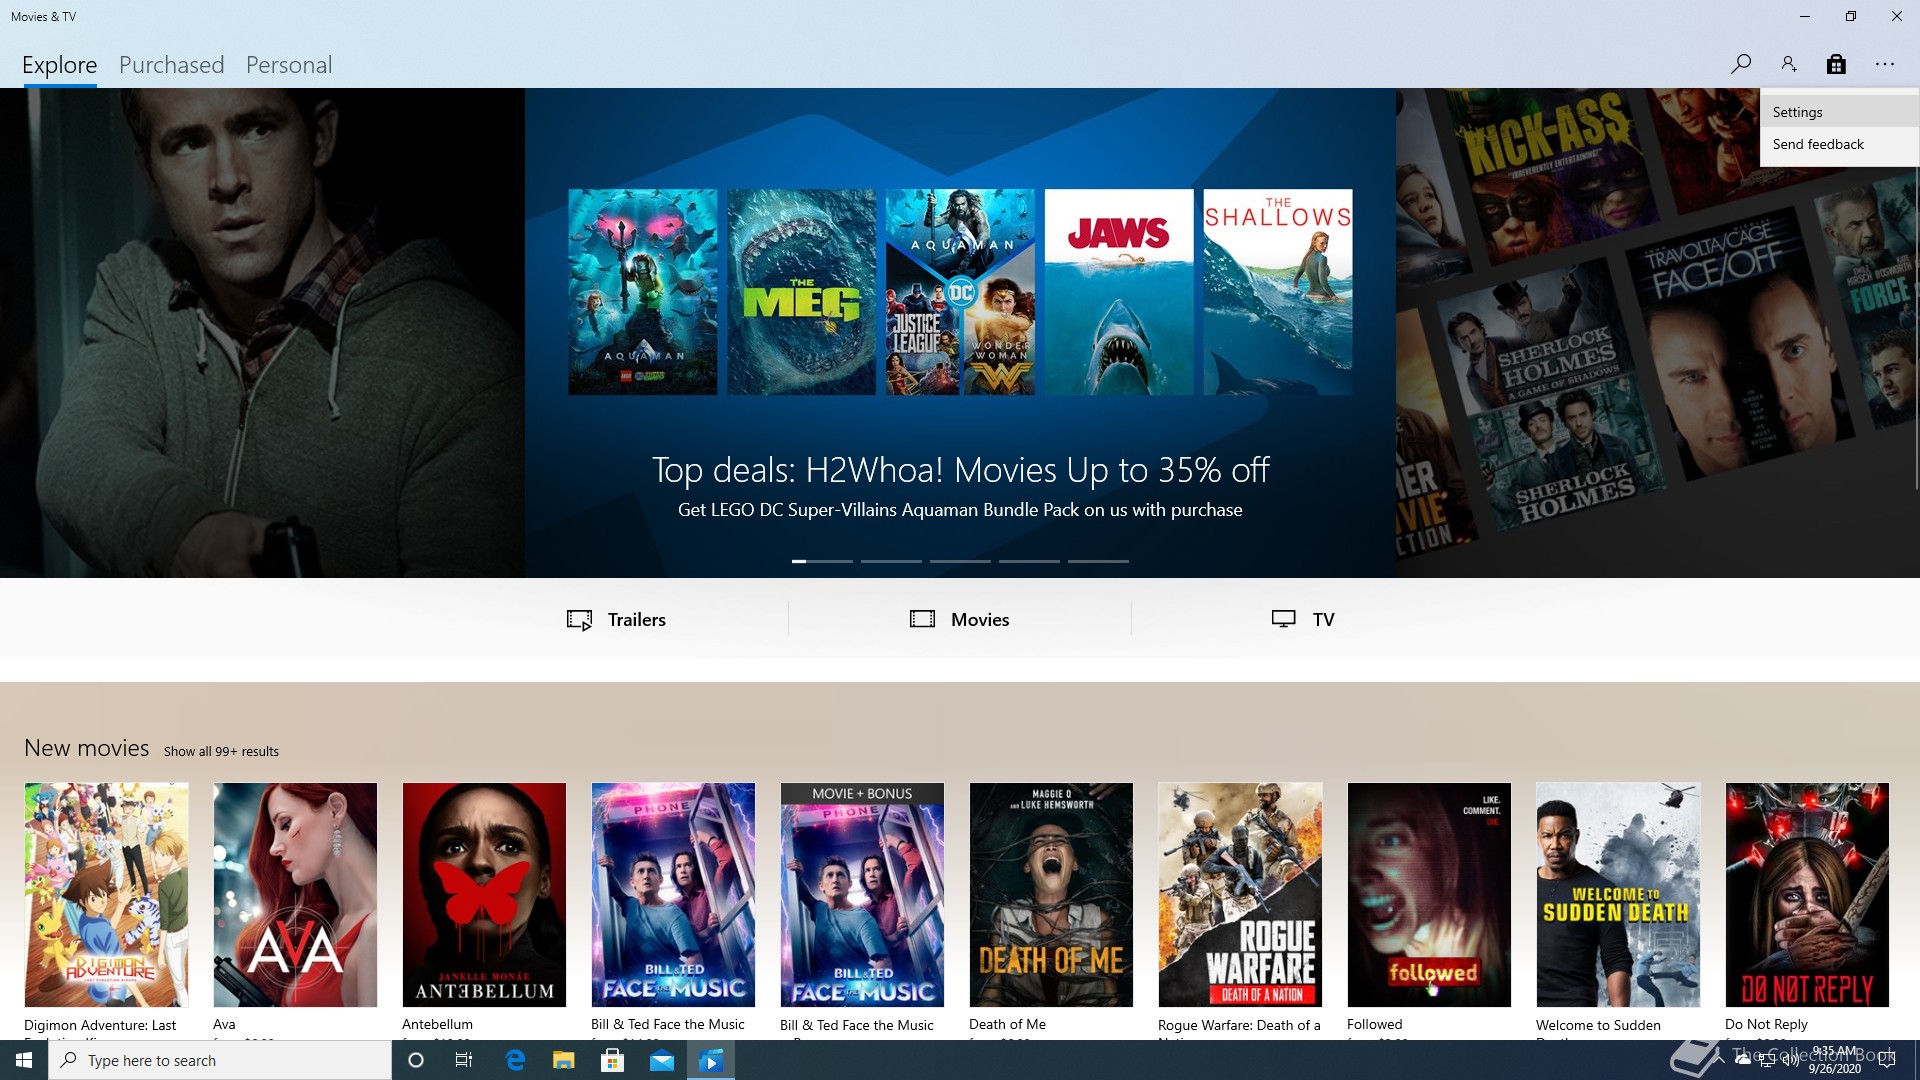This screenshot has height=1080, width=1920.
Task: Click the Followed title text
Action: pyautogui.click(x=1374, y=1024)
